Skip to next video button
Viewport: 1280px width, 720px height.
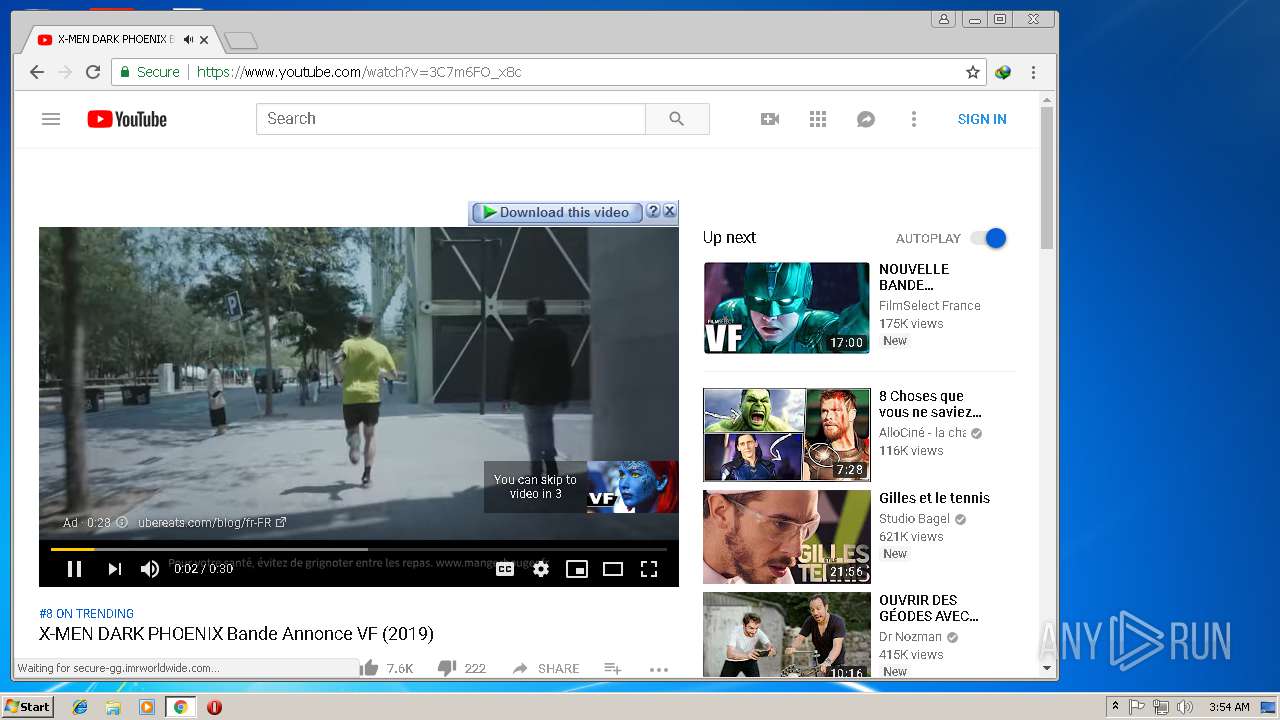(115, 569)
